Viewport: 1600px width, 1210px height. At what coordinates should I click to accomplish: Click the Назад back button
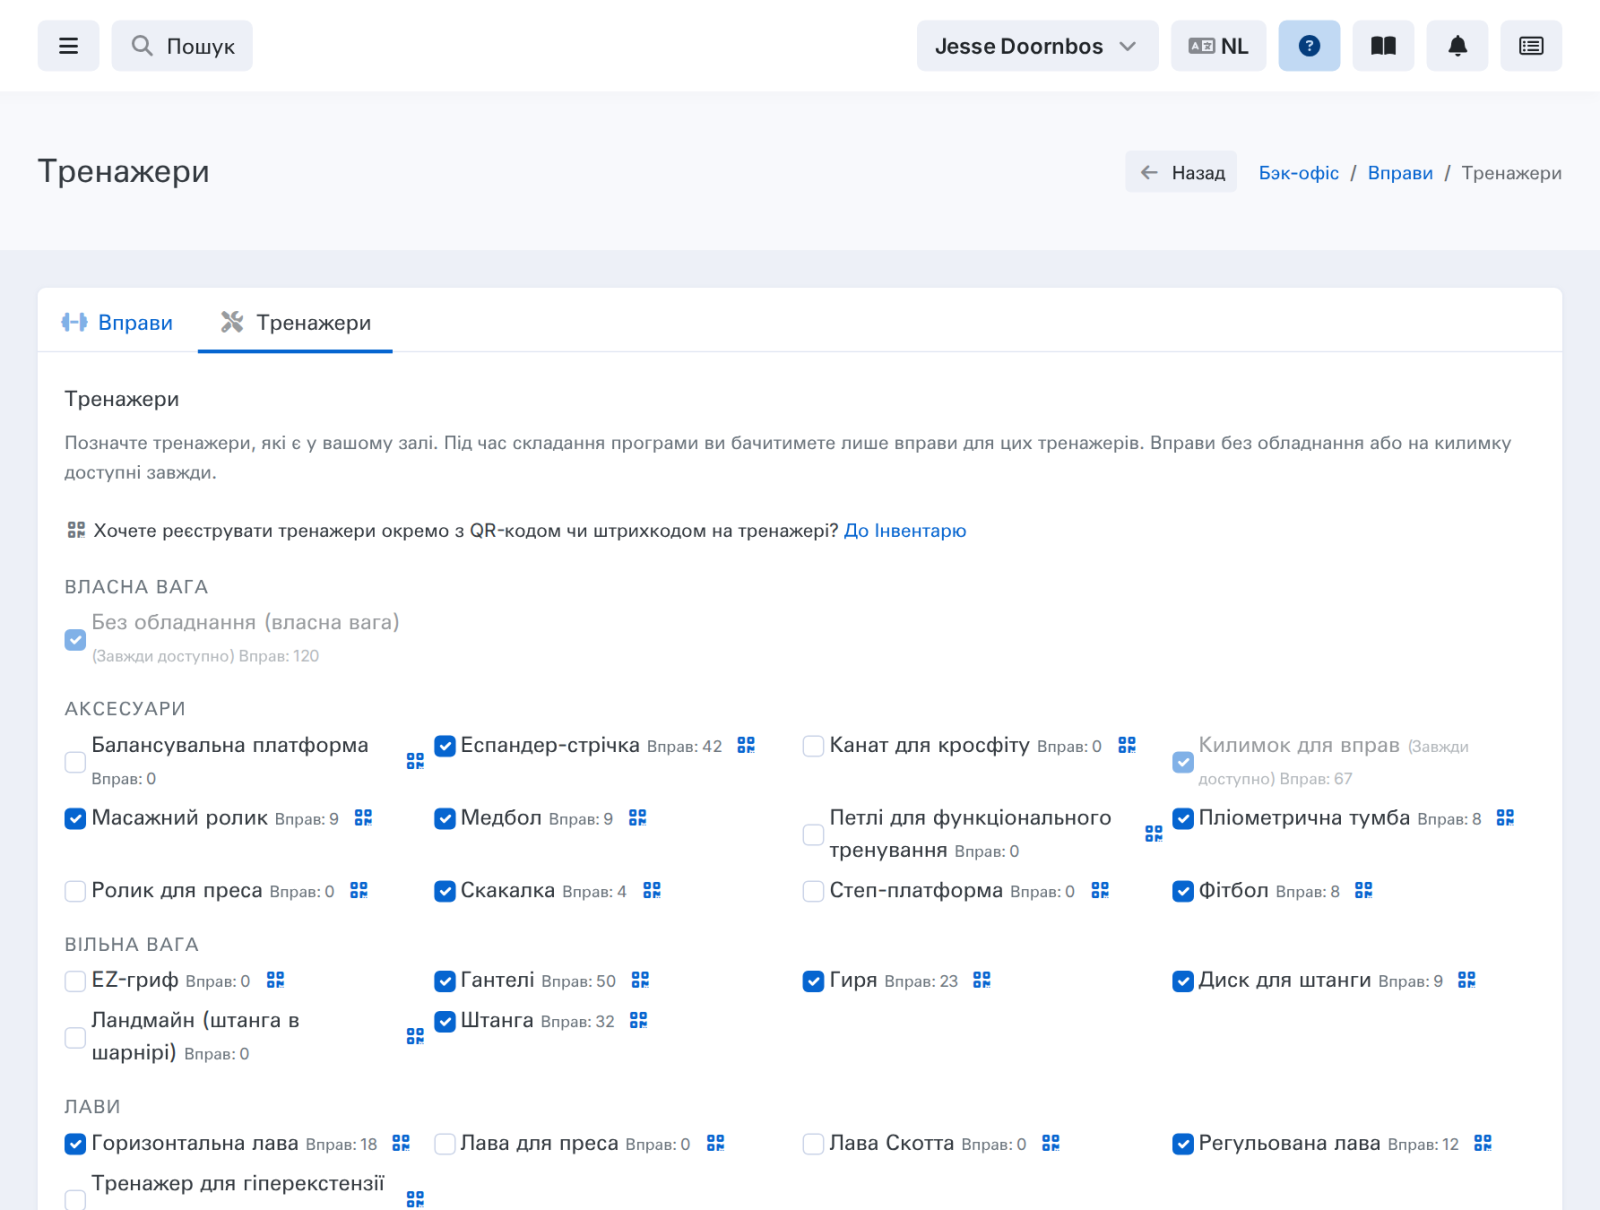coord(1181,172)
